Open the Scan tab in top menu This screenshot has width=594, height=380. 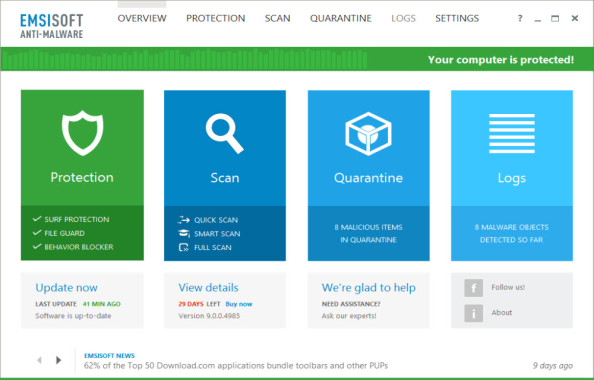pos(277,18)
